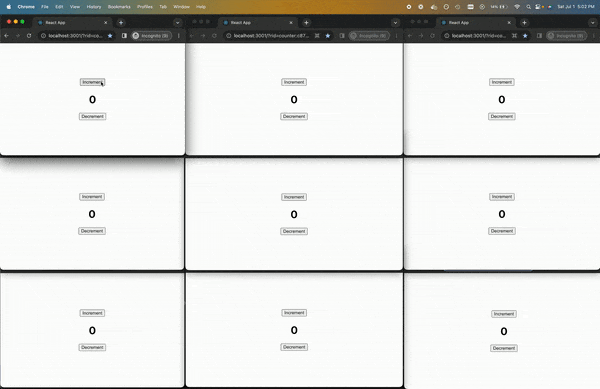
Task: Click Increment in the bottom-middle window
Action: tap(294, 313)
